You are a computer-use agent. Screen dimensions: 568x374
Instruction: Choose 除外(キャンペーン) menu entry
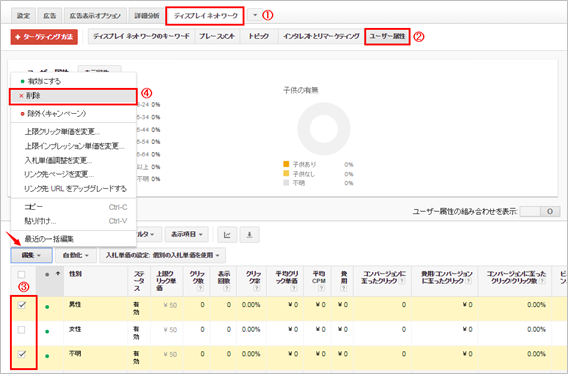click(x=74, y=113)
